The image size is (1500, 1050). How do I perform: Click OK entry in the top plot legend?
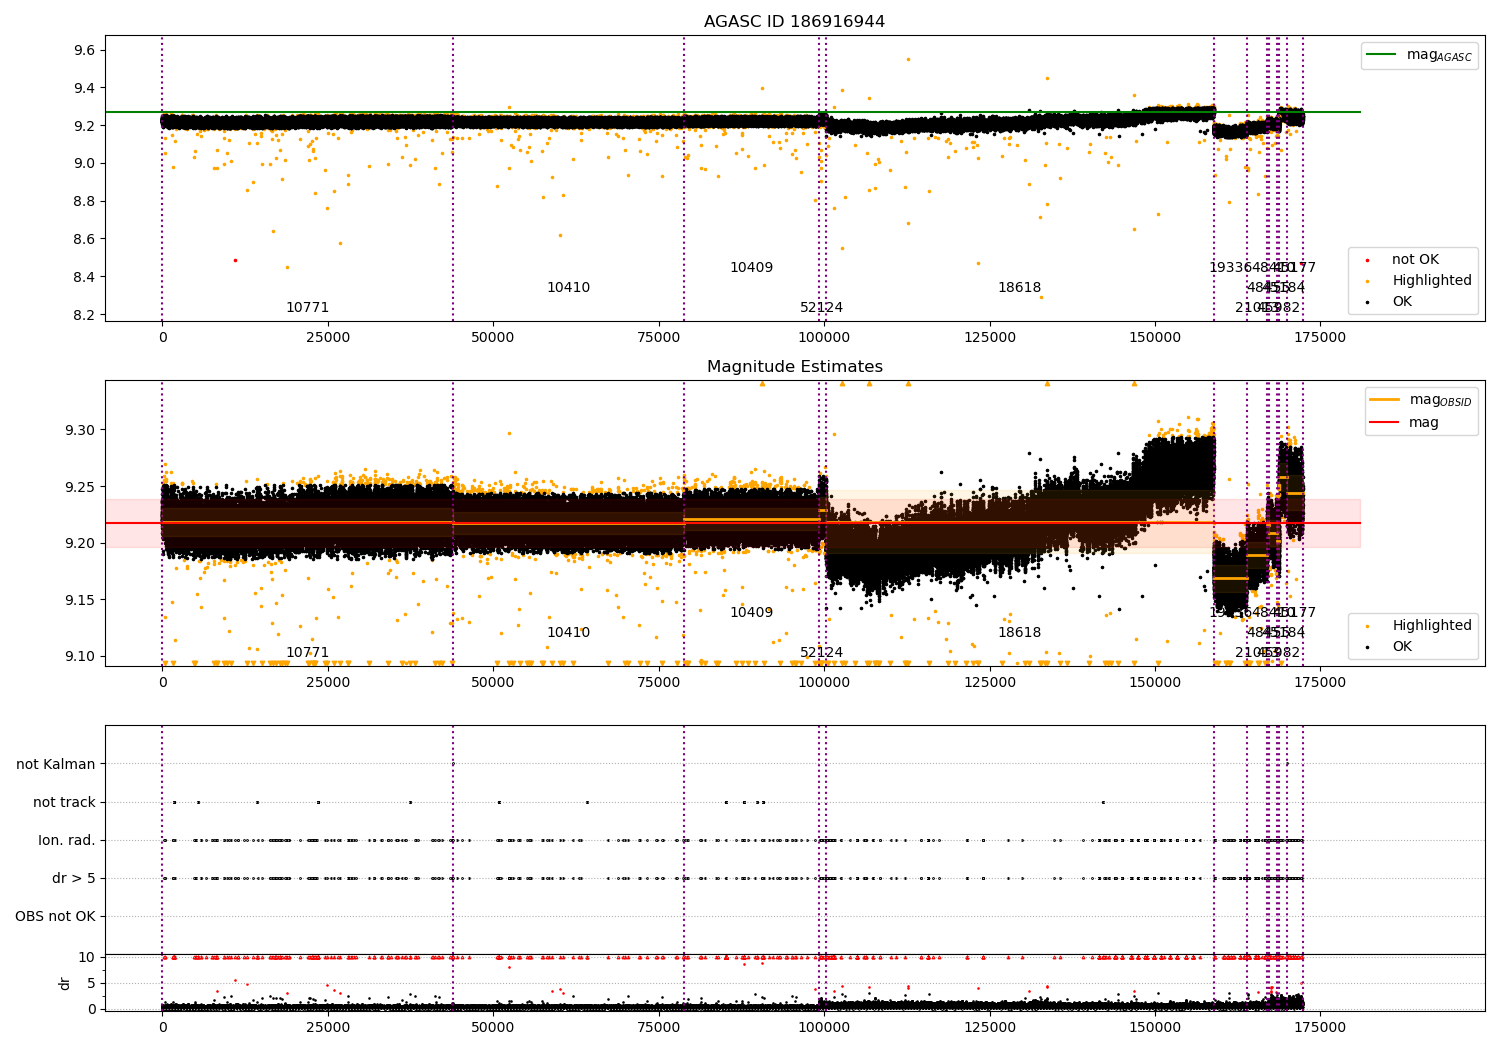(x=1402, y=302)
